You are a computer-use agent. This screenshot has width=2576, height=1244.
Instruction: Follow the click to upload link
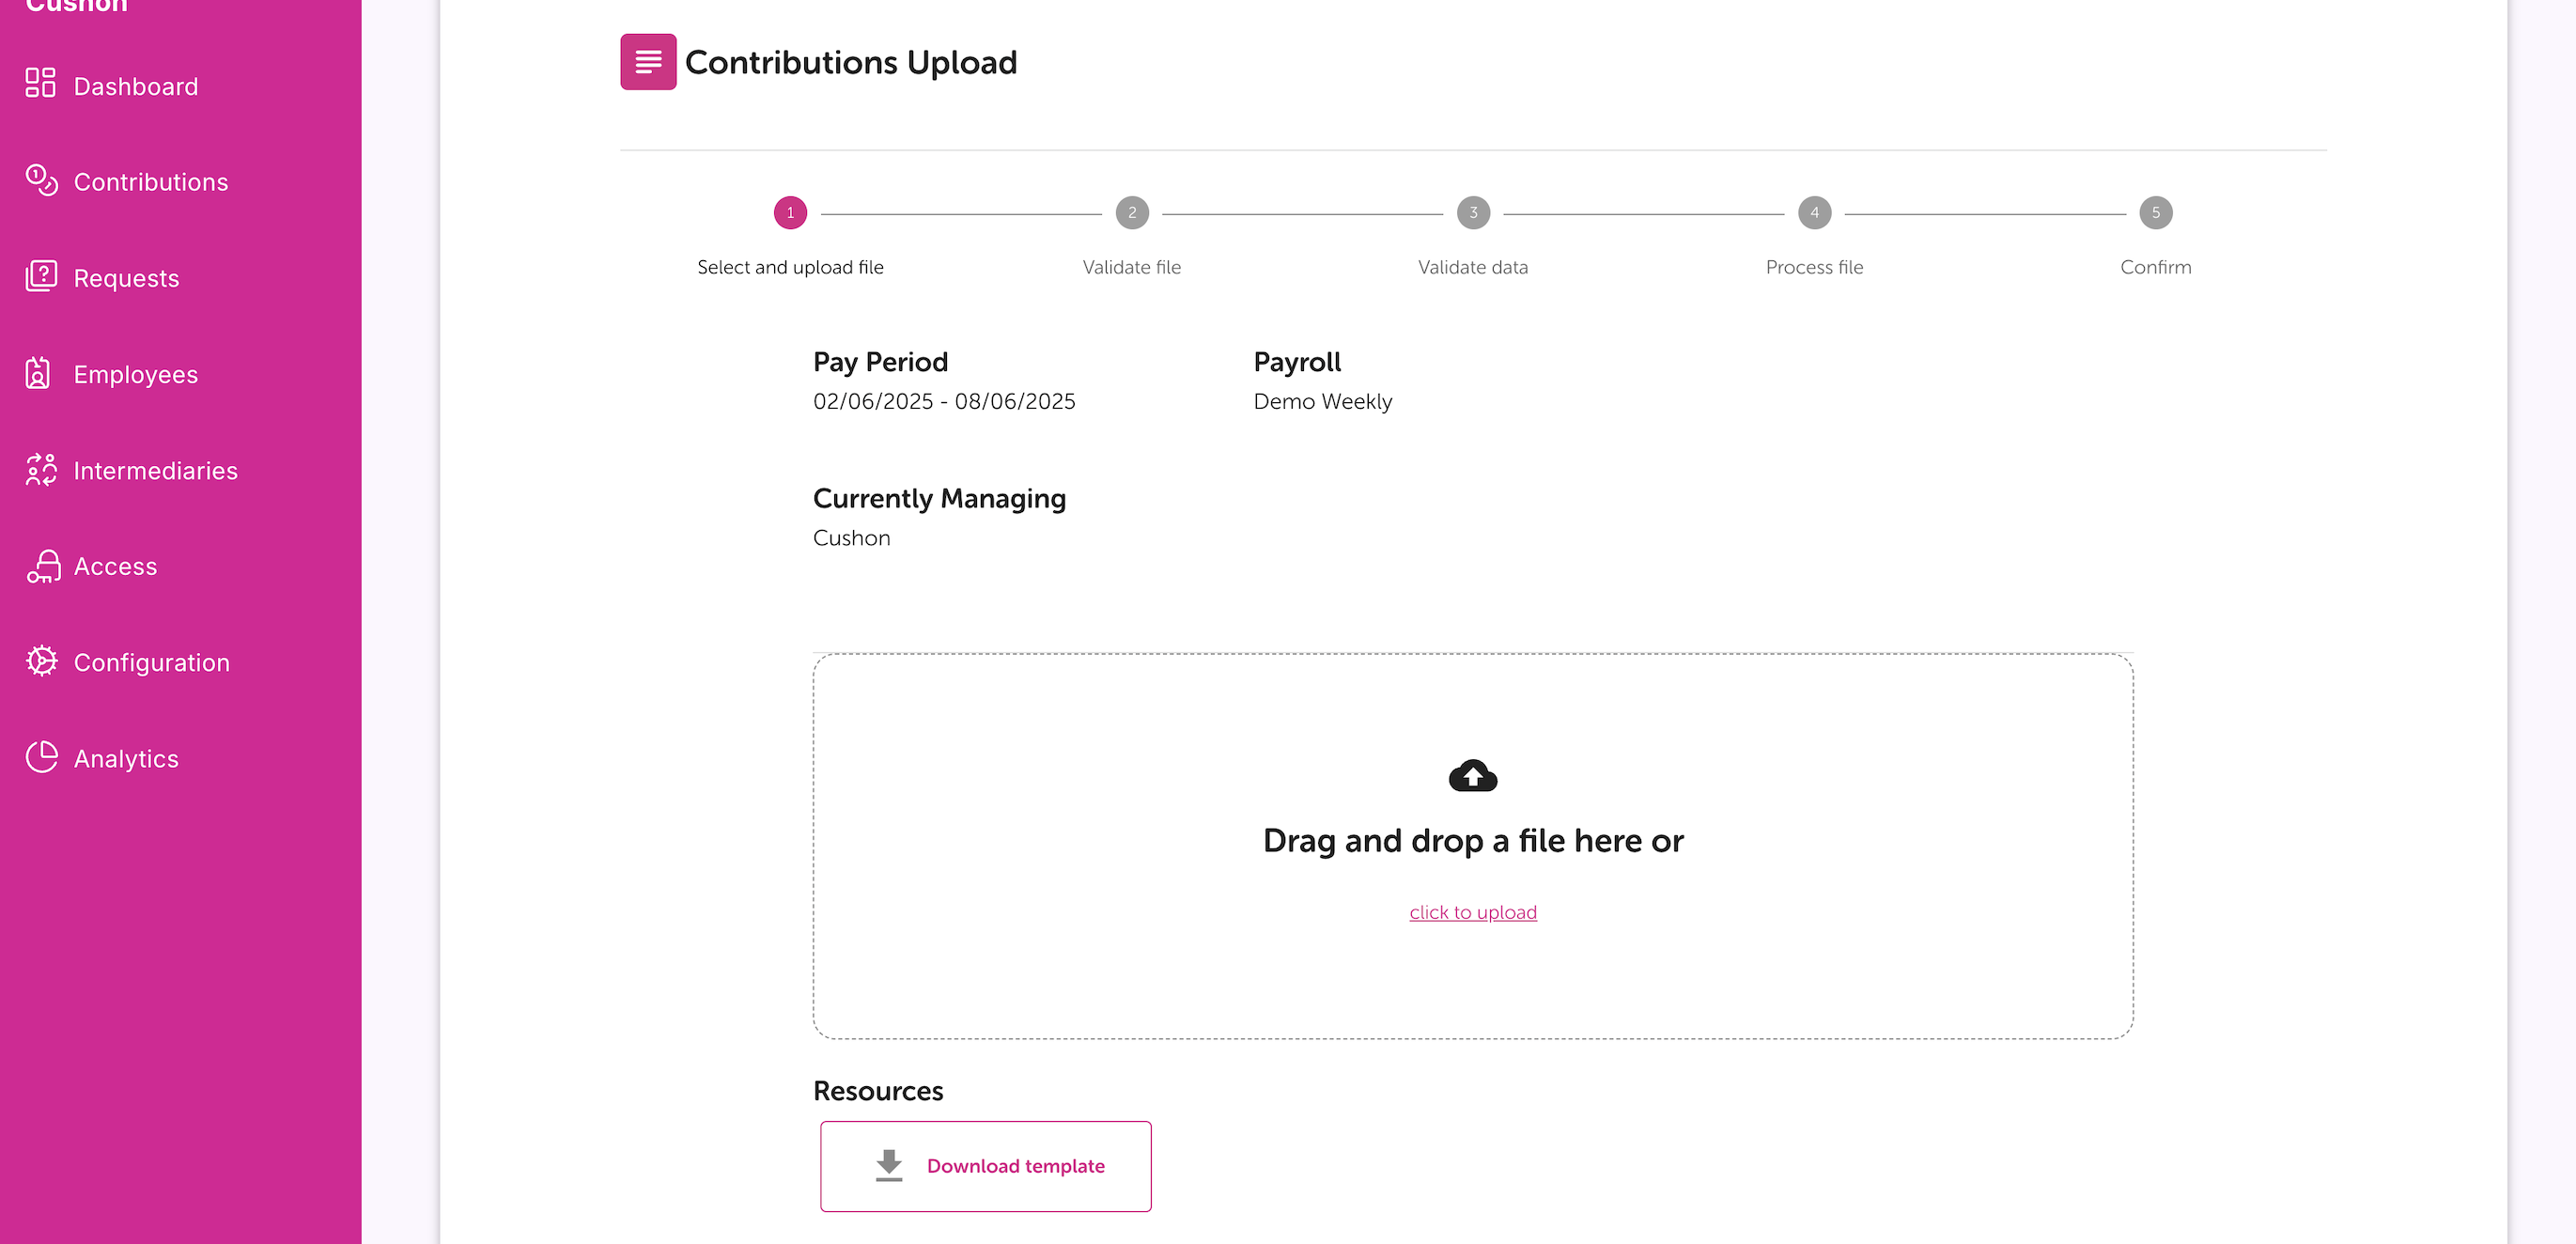1472,912
